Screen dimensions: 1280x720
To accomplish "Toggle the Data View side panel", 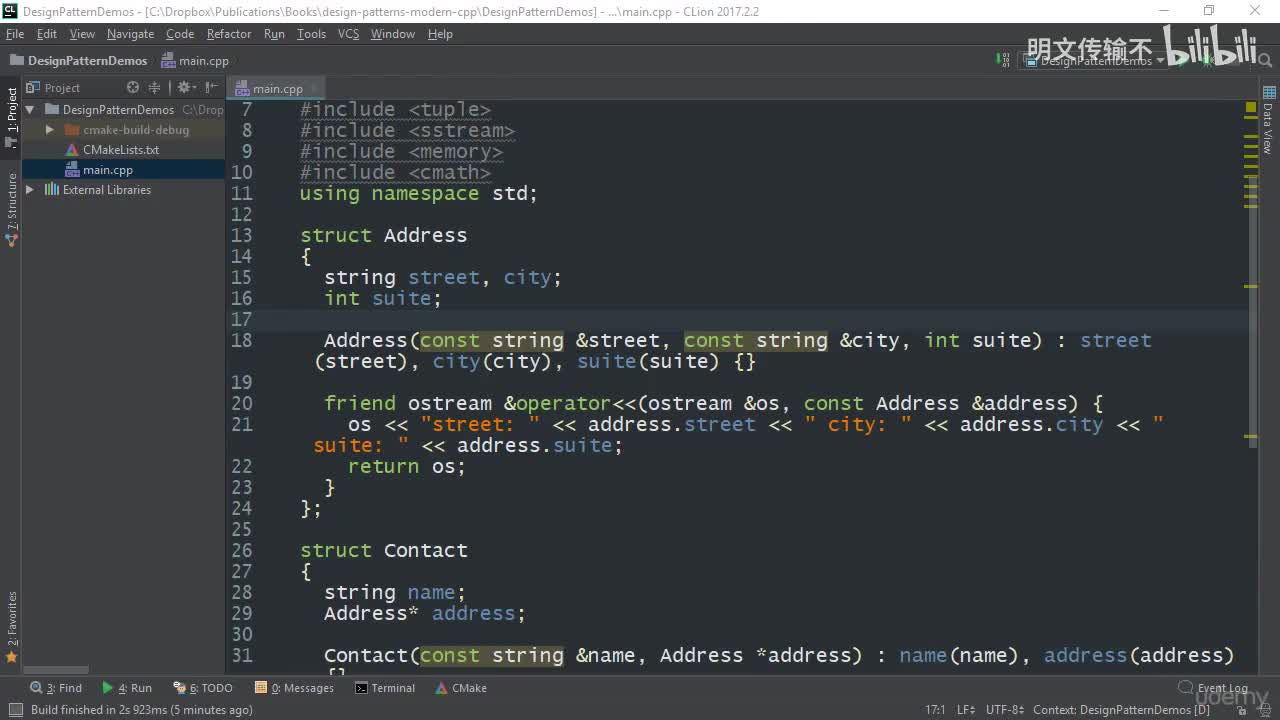I will pos(1268,120).
